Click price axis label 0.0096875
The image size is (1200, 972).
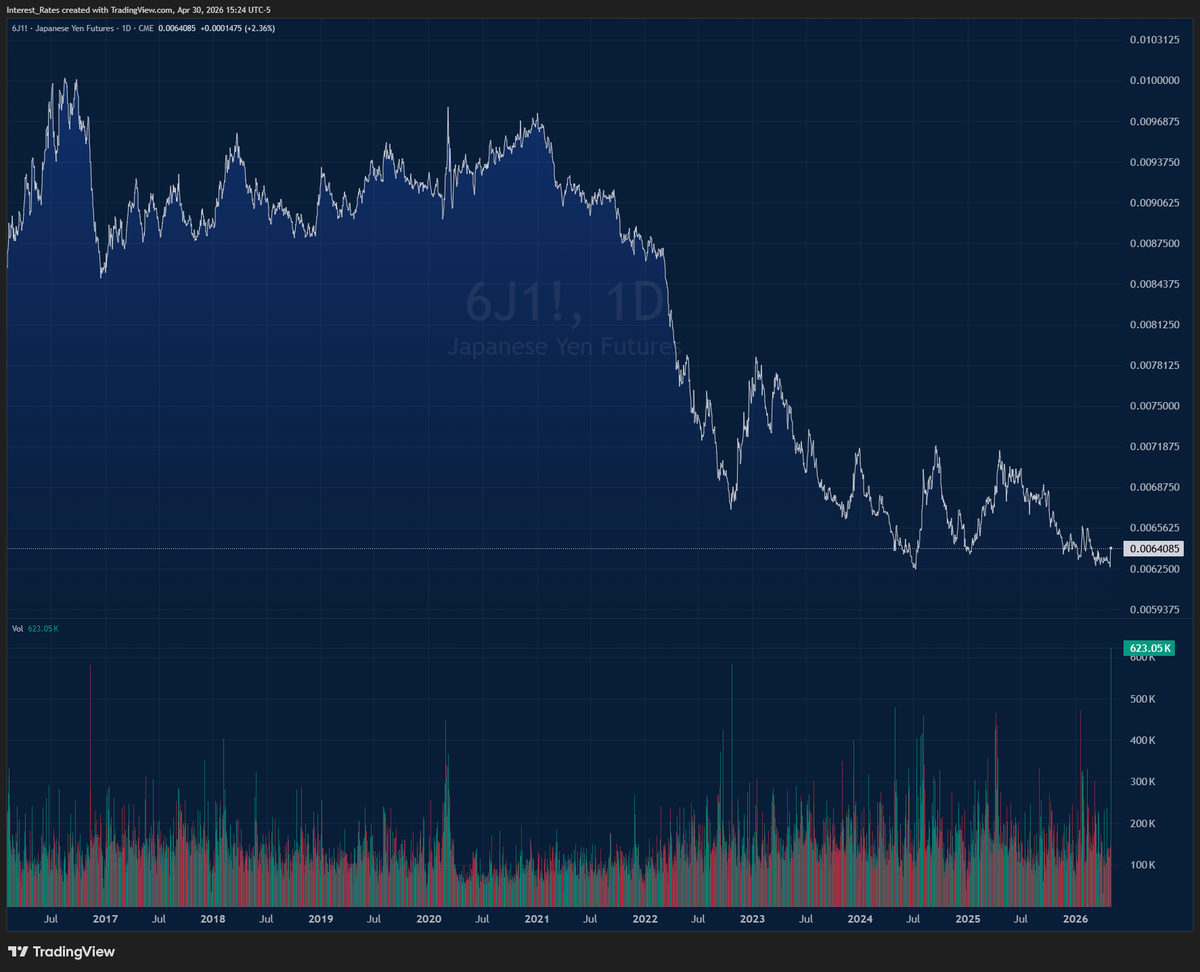point(1154,121)
